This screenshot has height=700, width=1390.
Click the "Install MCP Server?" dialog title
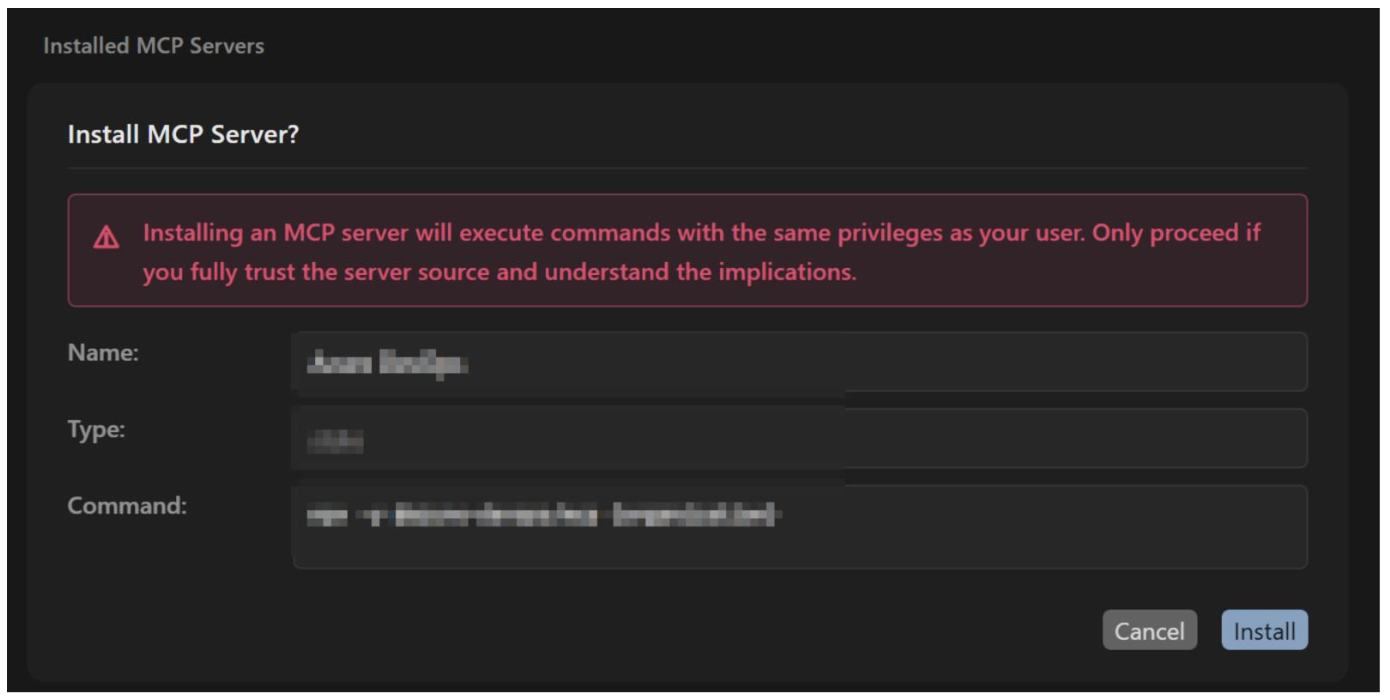pyautogui.click(x=183, y=134)
